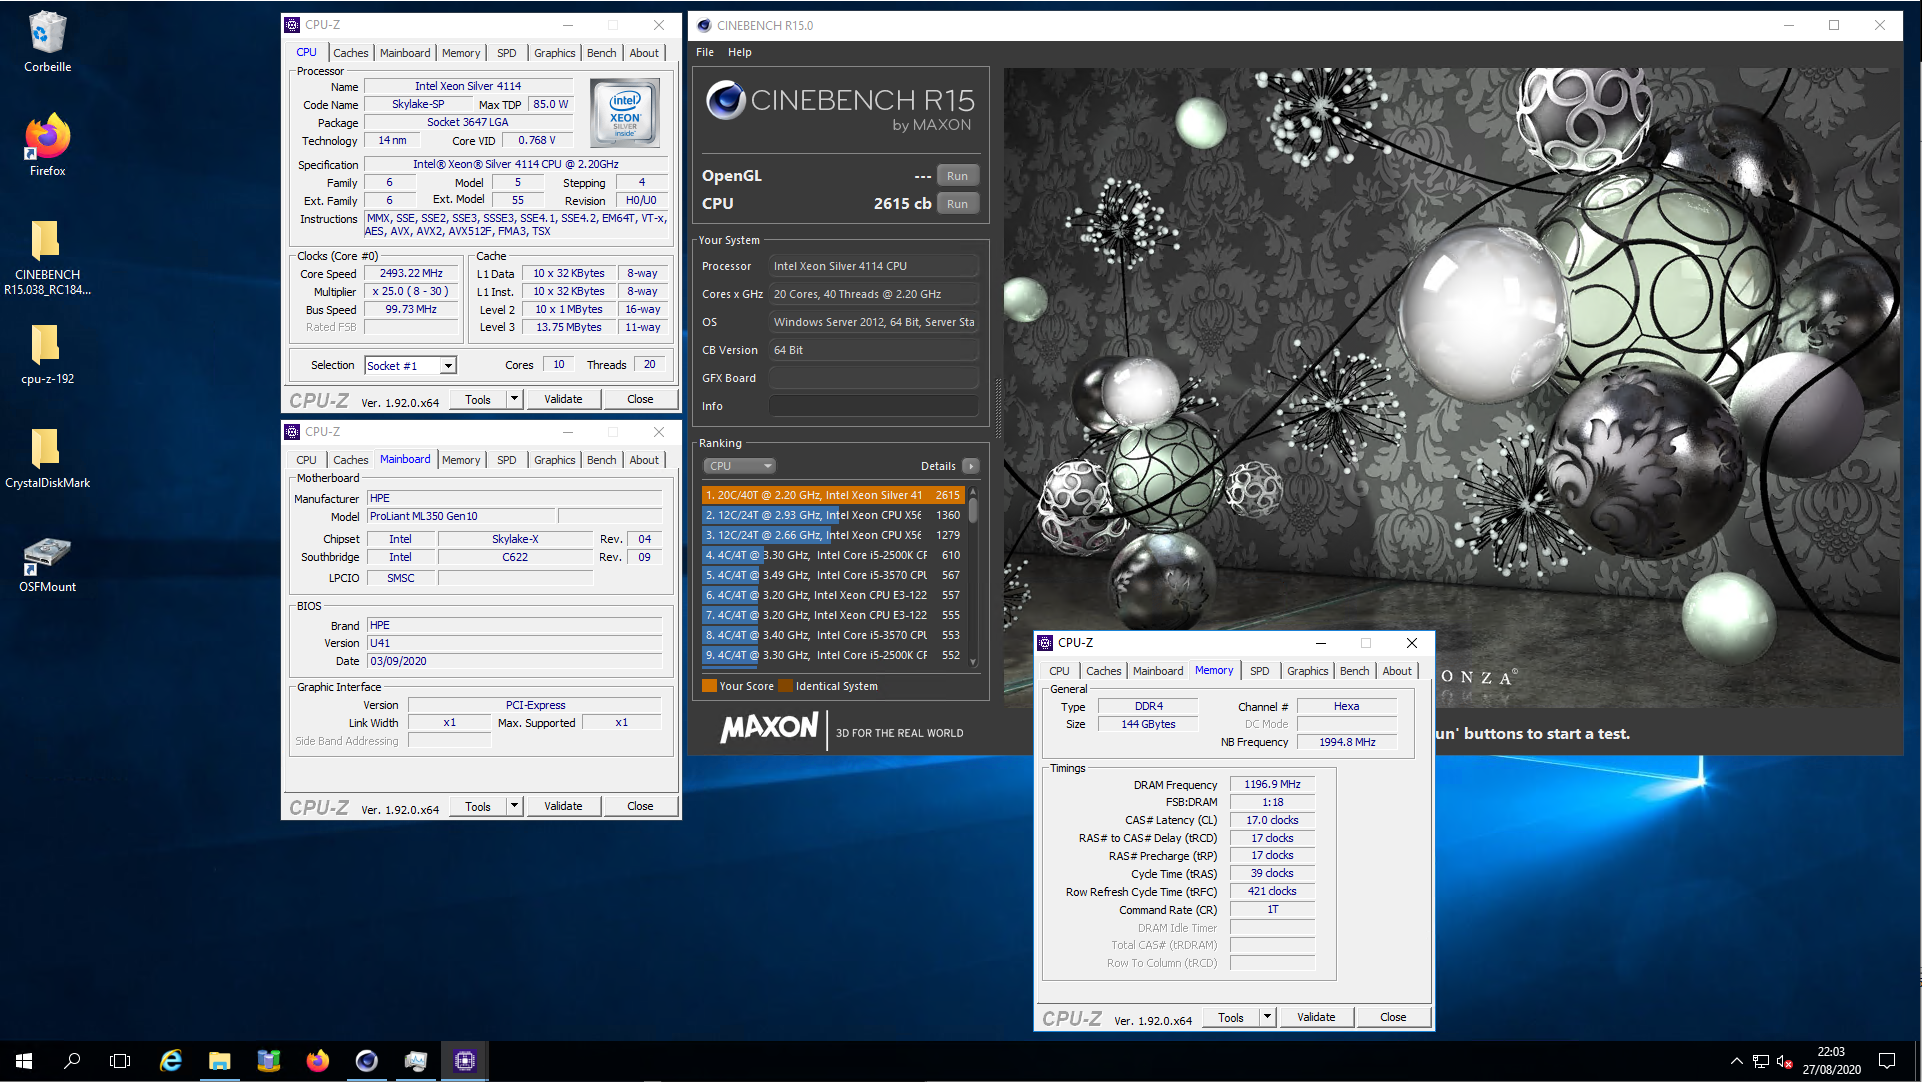Click scroll-down arrow in Cinebench ranking list
The height and width of the screenshot is (1082, 1922).
[x=973, y=662]
